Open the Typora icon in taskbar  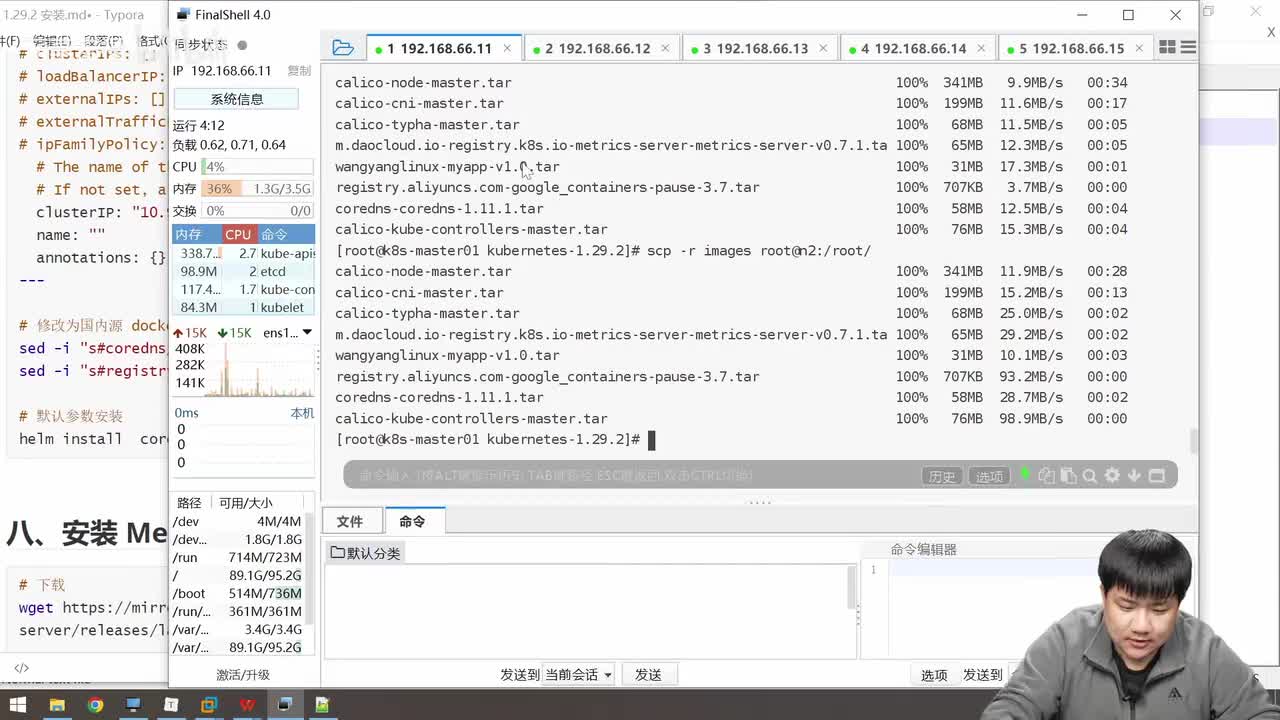171,705
